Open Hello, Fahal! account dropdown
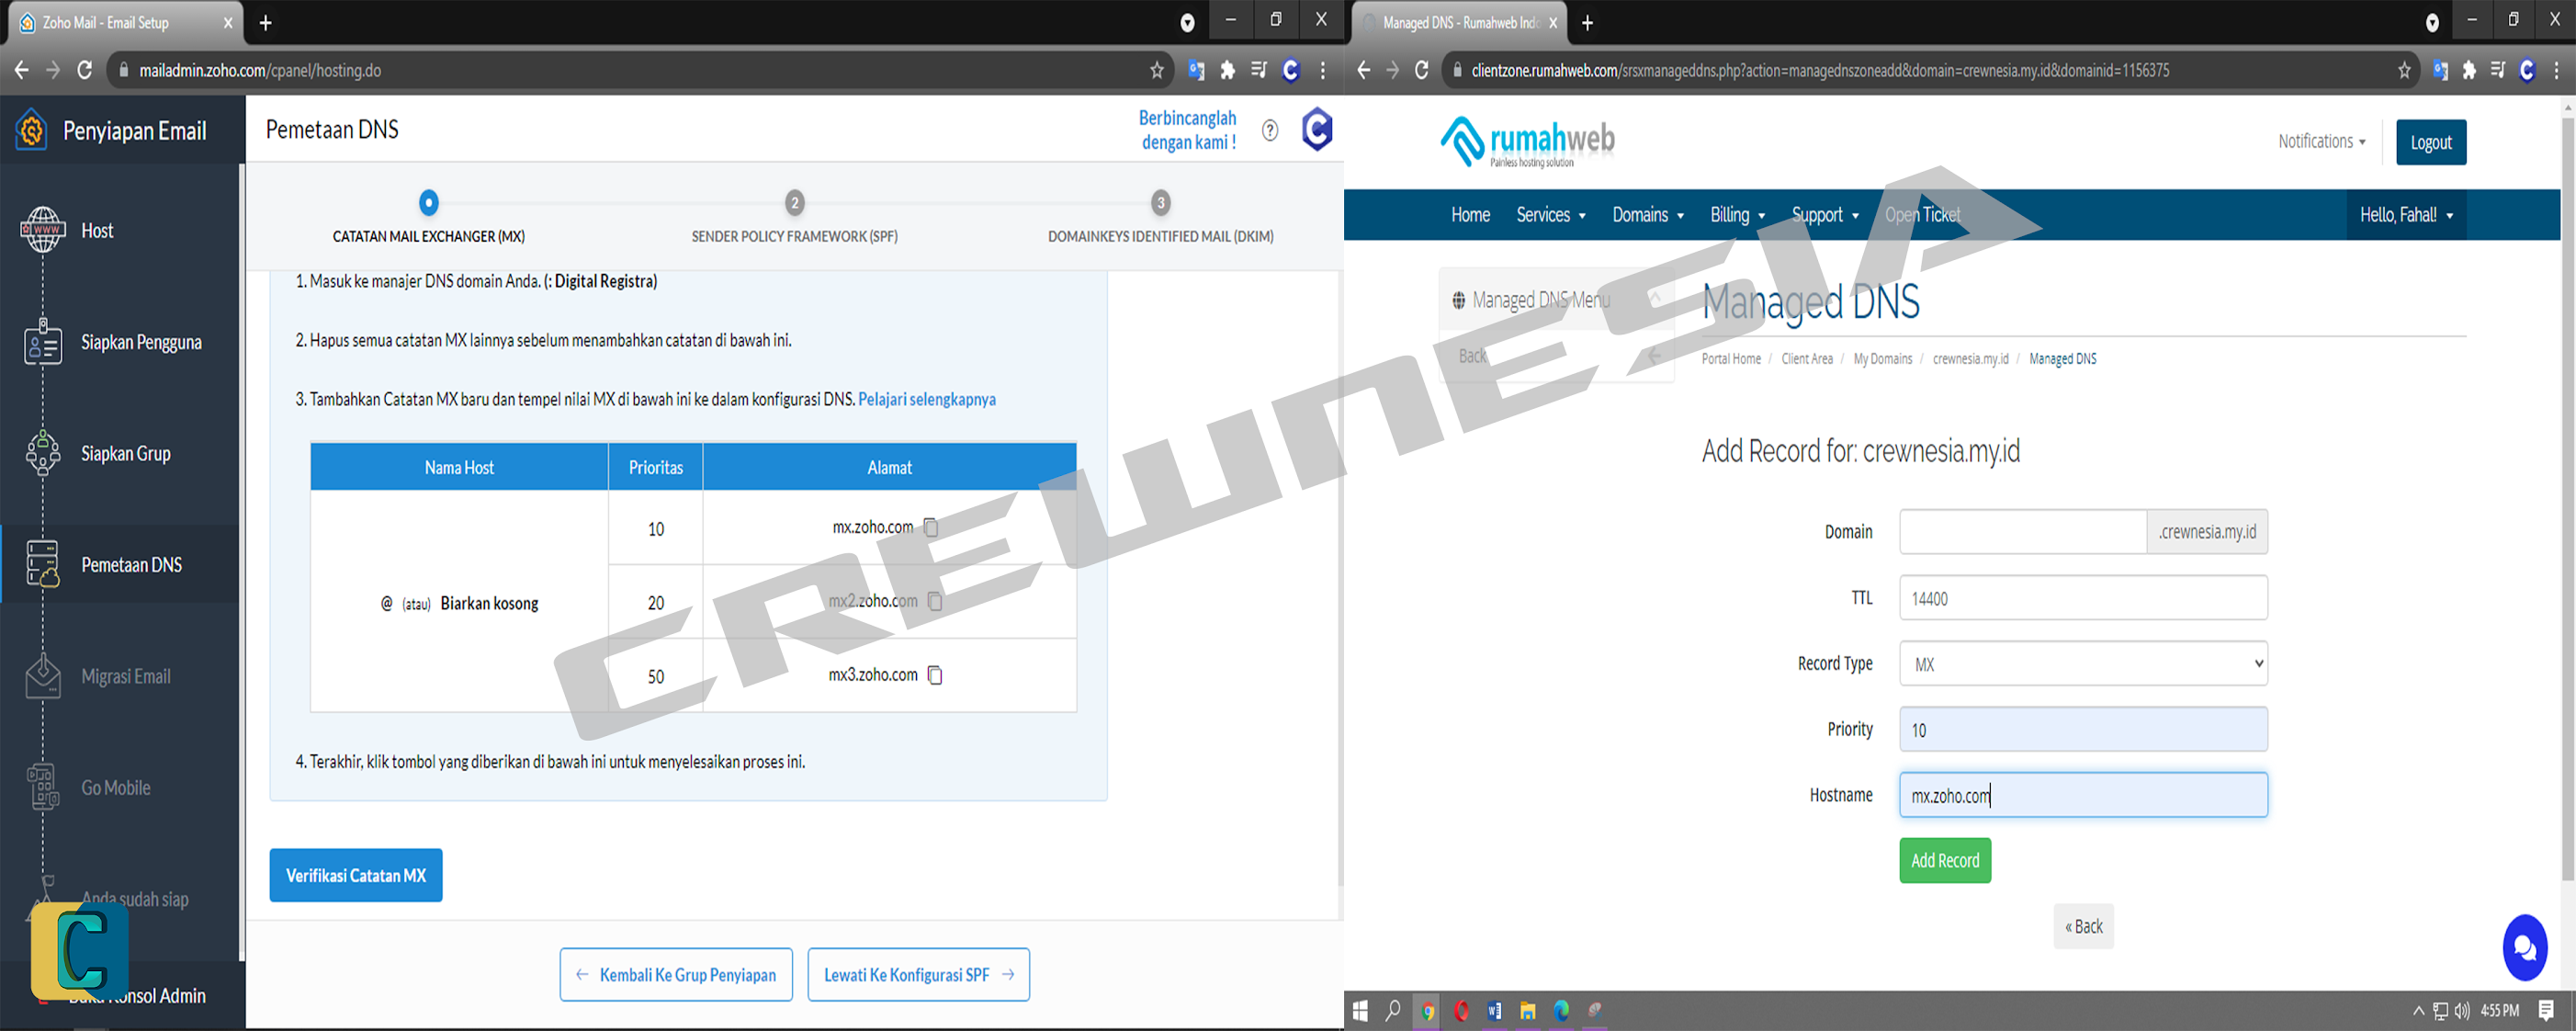 (x=2406, y=215)
